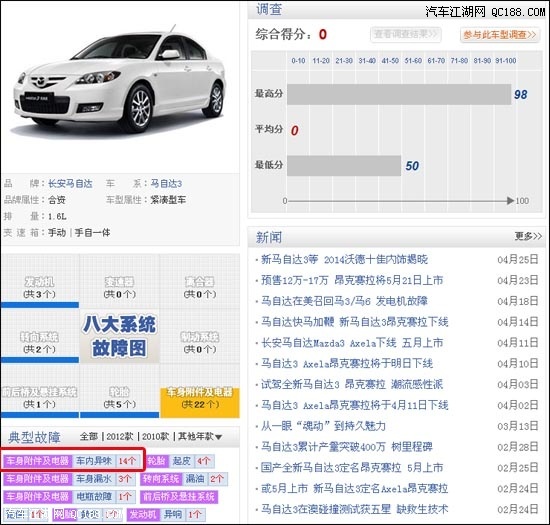Switch to the 2012款 filter
The width and height of the screenshot is (550, 525).
pyautogui.click(x=120, y=437)
